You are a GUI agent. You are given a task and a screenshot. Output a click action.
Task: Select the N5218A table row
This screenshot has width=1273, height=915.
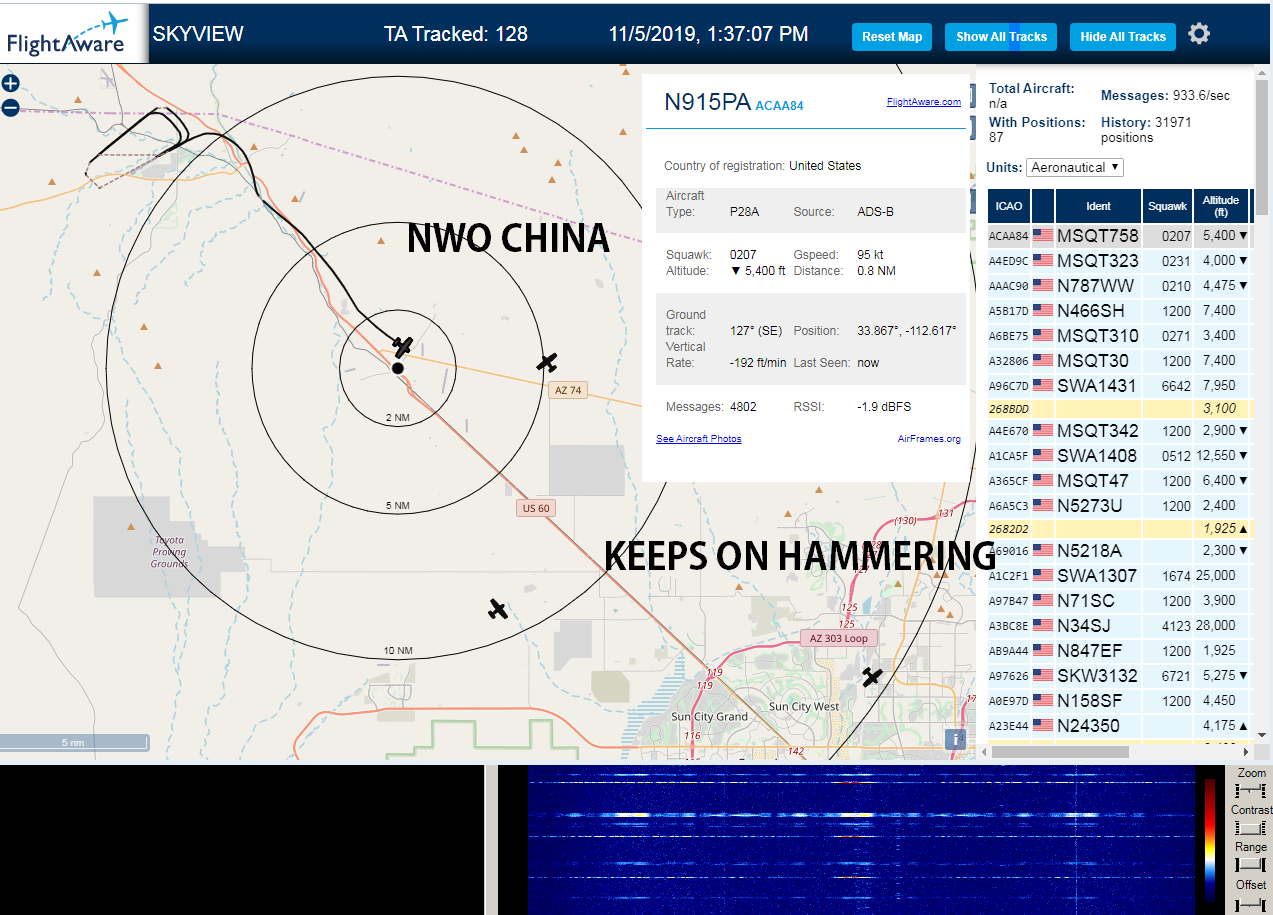(1119, 551)
